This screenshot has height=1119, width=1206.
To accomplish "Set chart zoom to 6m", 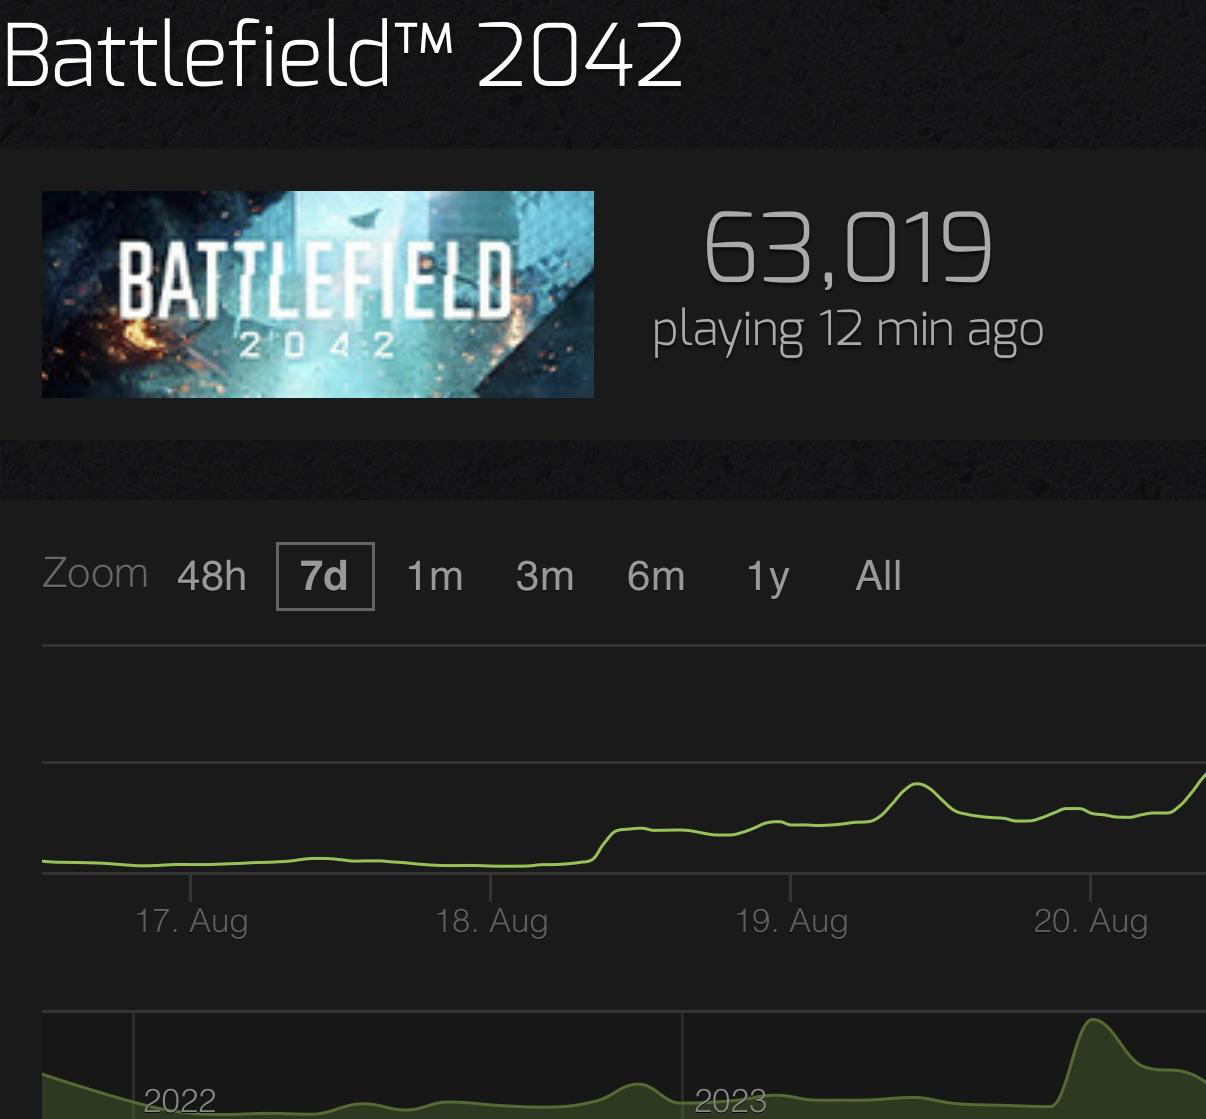I will 656,576.
